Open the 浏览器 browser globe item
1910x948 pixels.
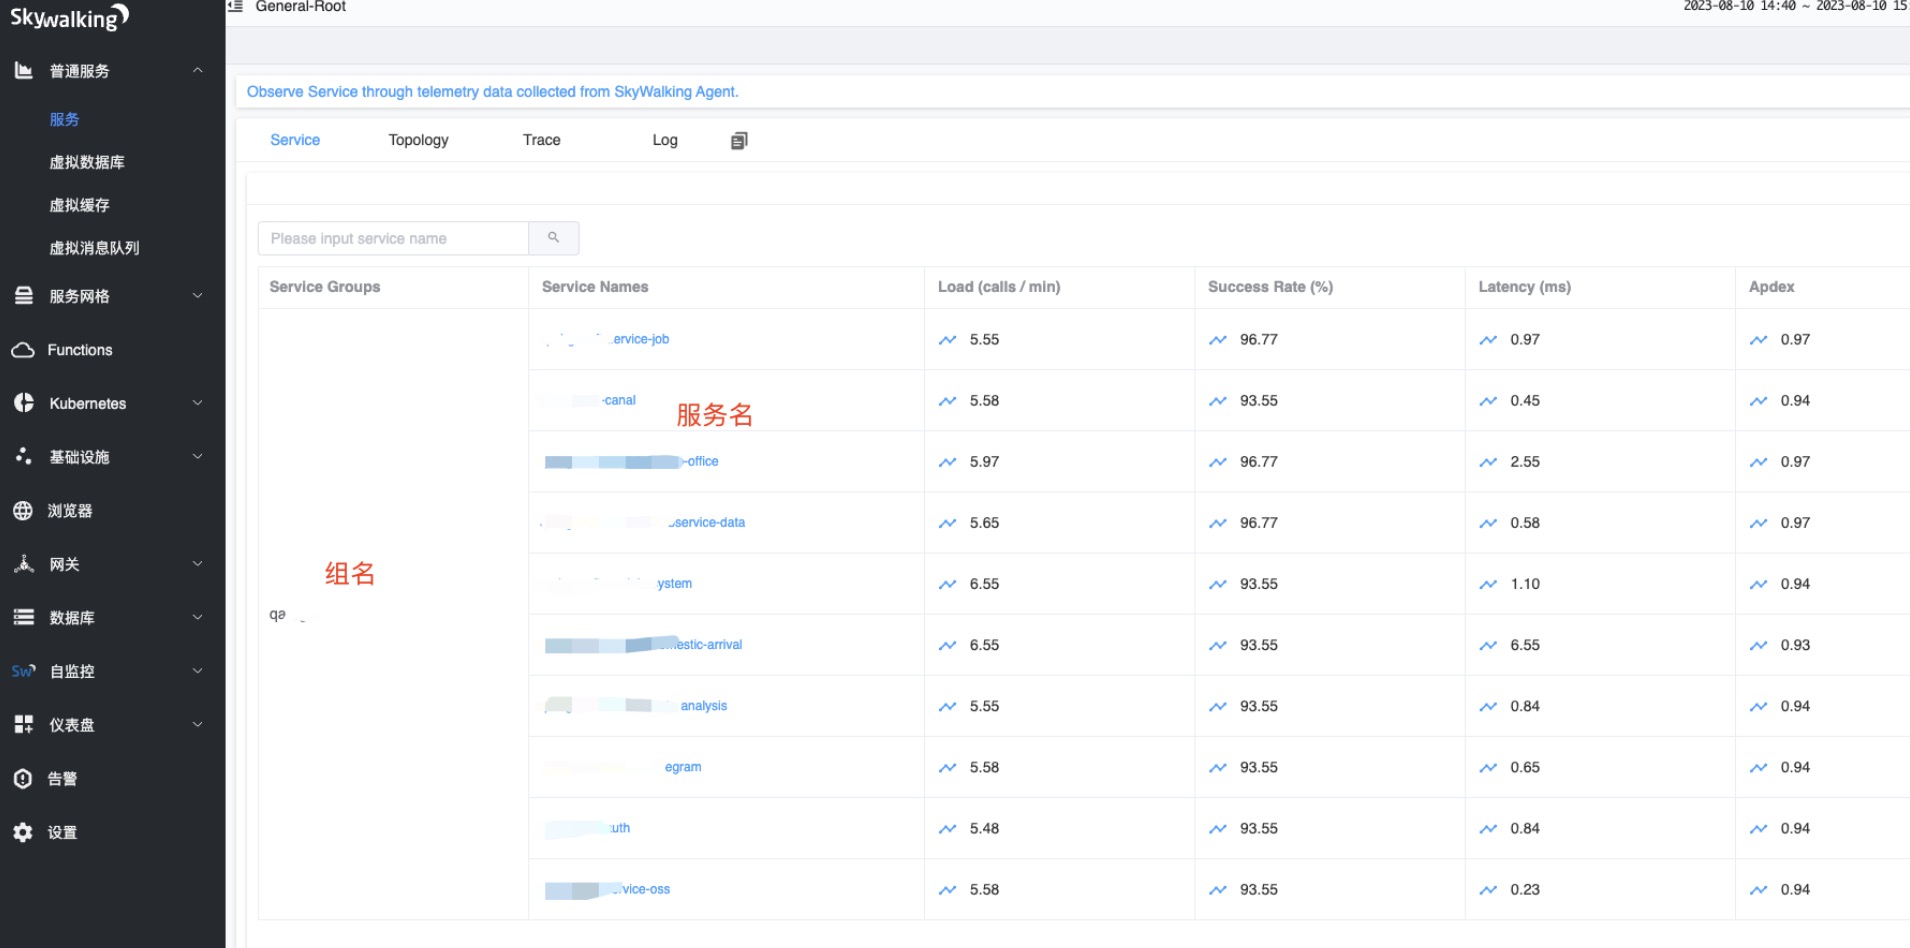(70, 511)
